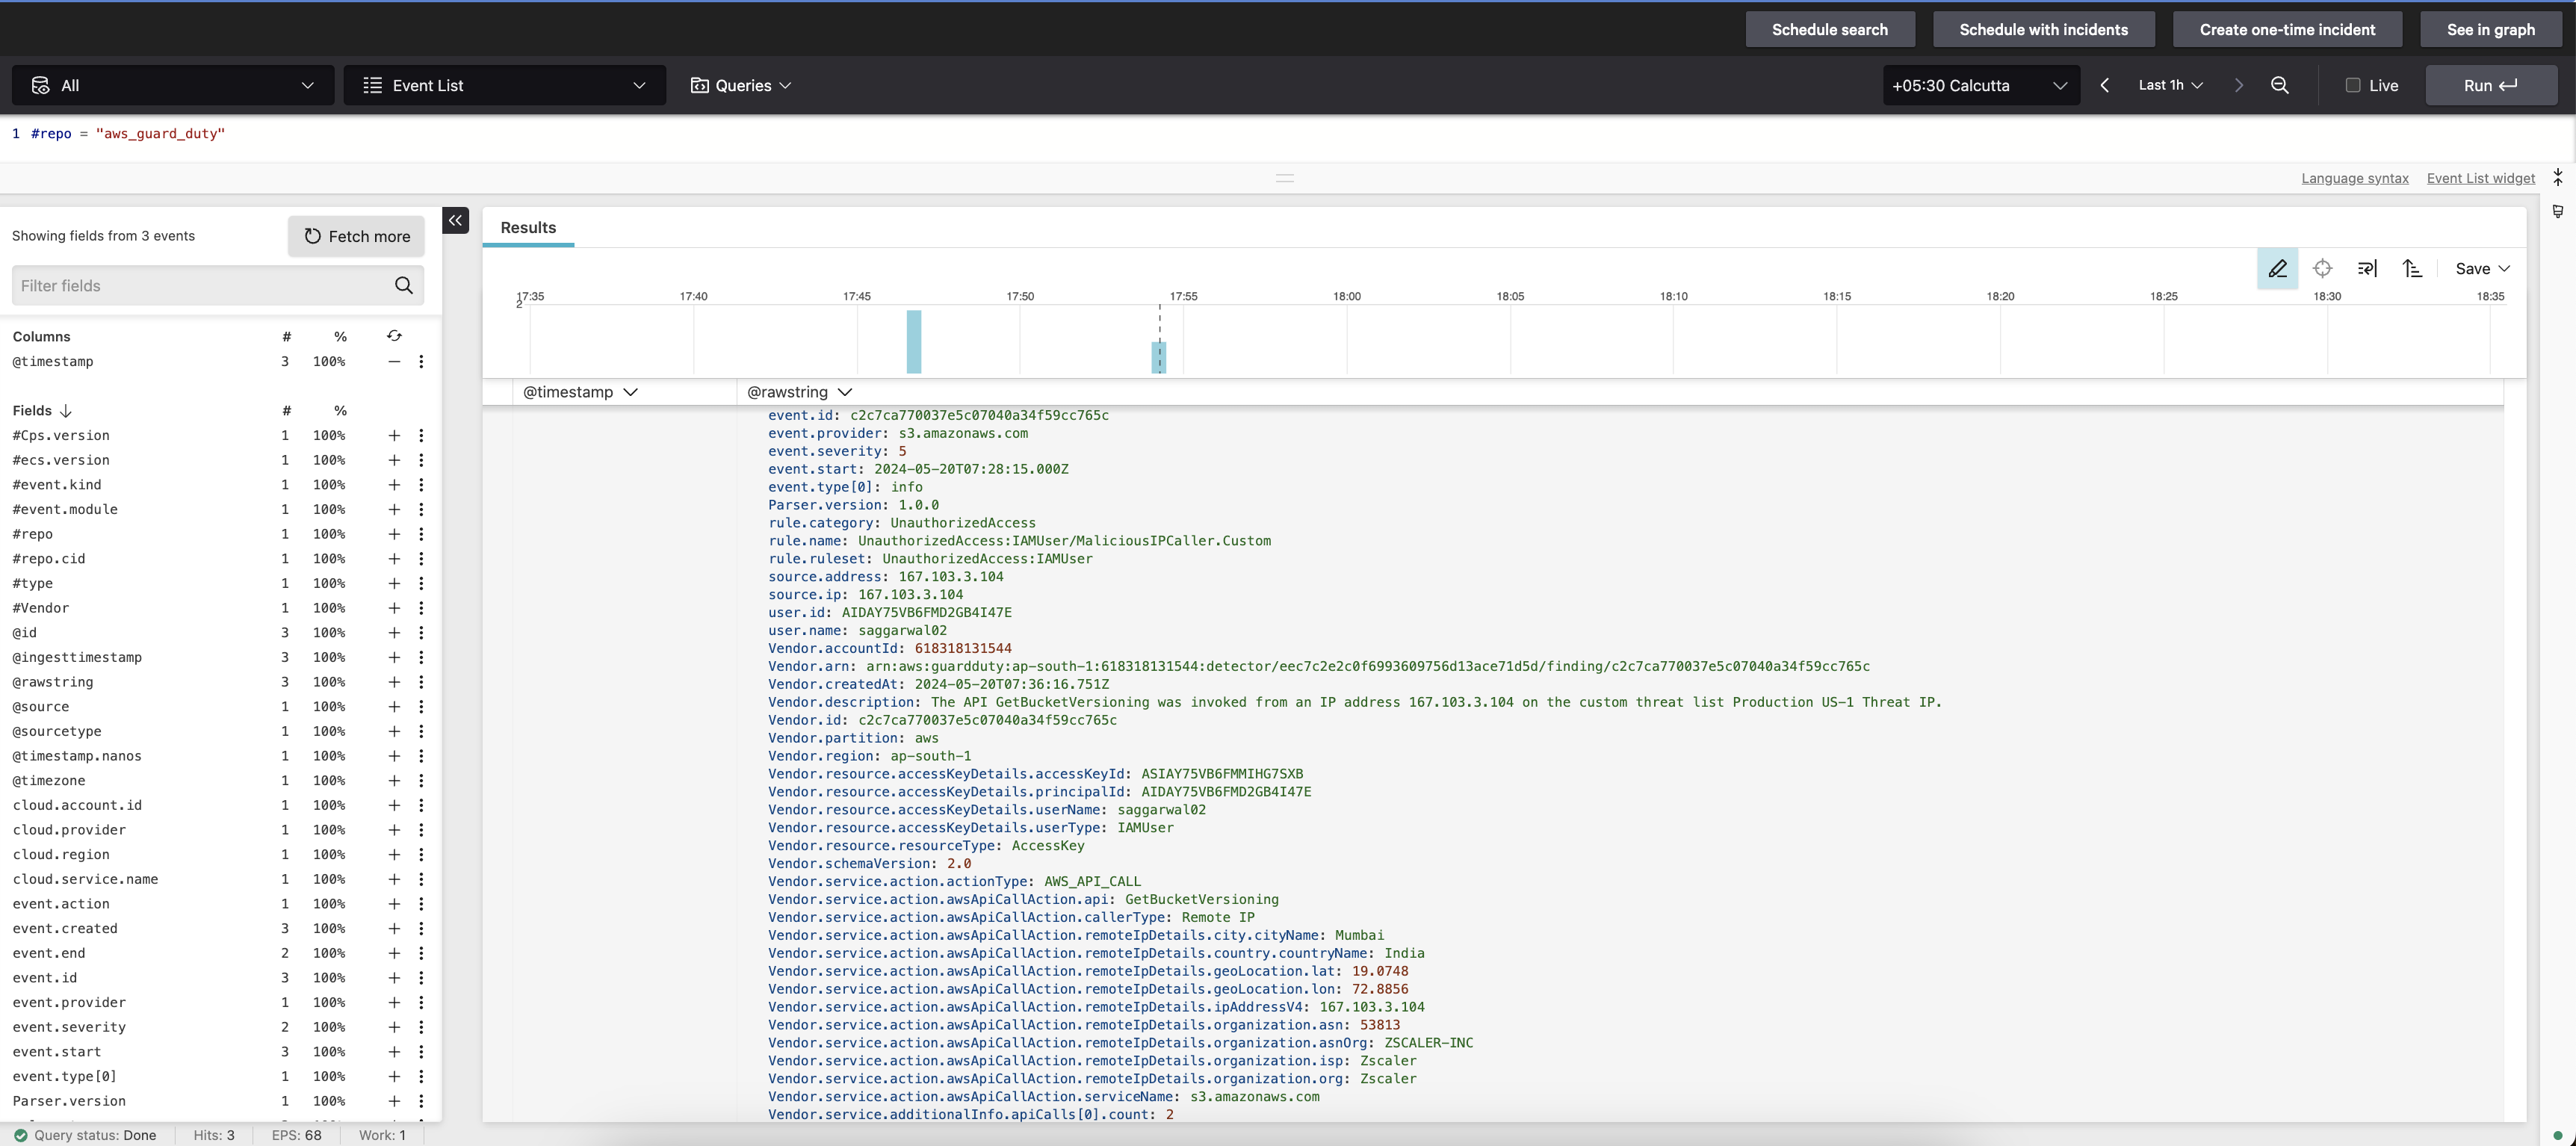Image resolution: width=2576 pixels, height=1146 pixels.
Task: Open the +05:30 Calcutta timezone dropdown
Action: [1979, 85]
